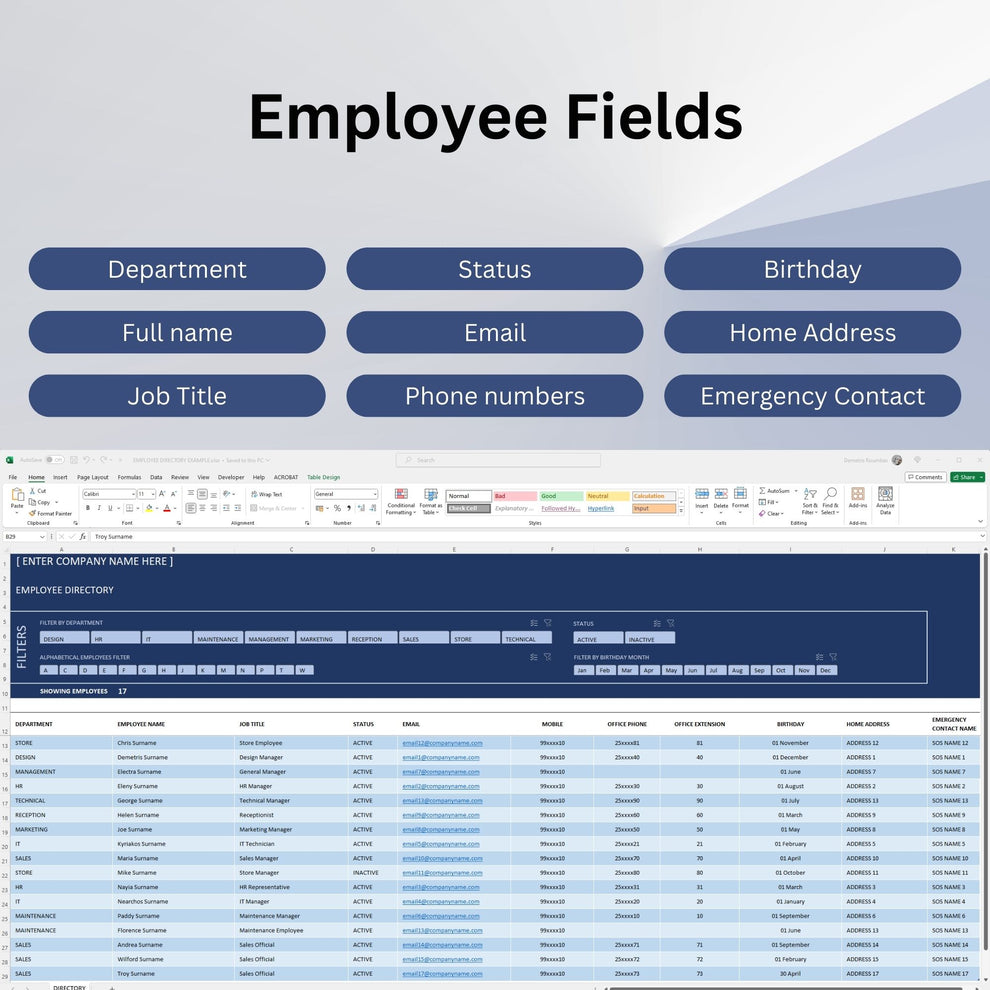This screenshot has height=990, width=990.
Task: Open the General number format dropdown
Action: click(374, 494)
